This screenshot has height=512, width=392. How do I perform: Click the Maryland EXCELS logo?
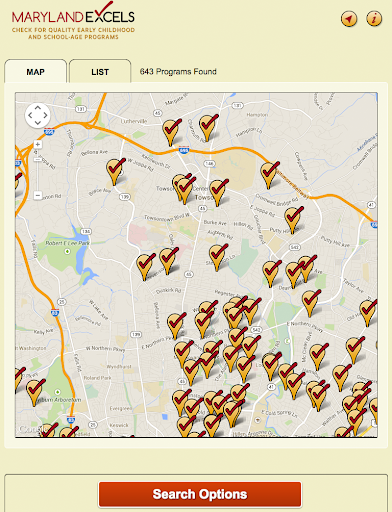73,21
